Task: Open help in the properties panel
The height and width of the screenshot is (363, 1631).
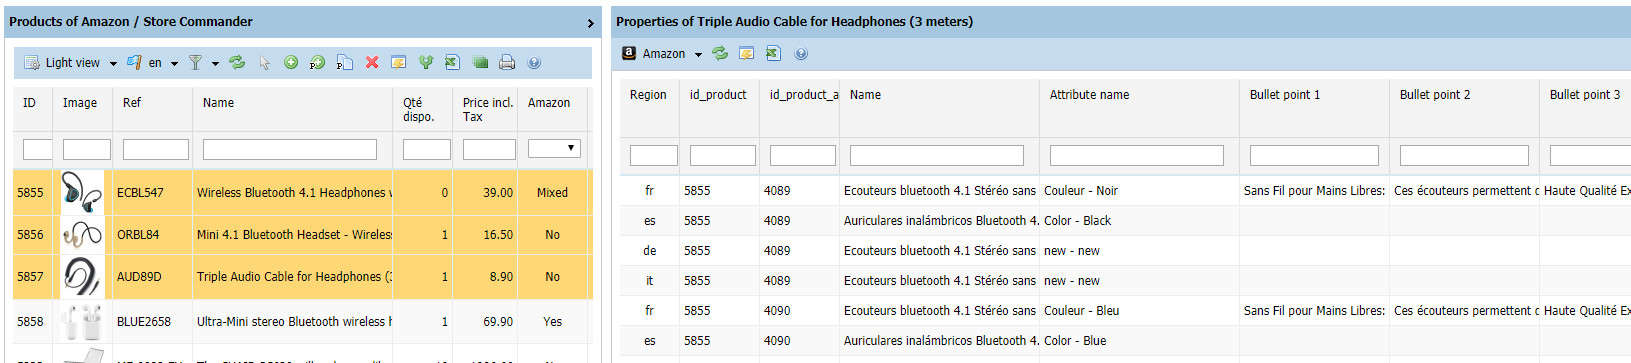Action: (x=800, y=53)
